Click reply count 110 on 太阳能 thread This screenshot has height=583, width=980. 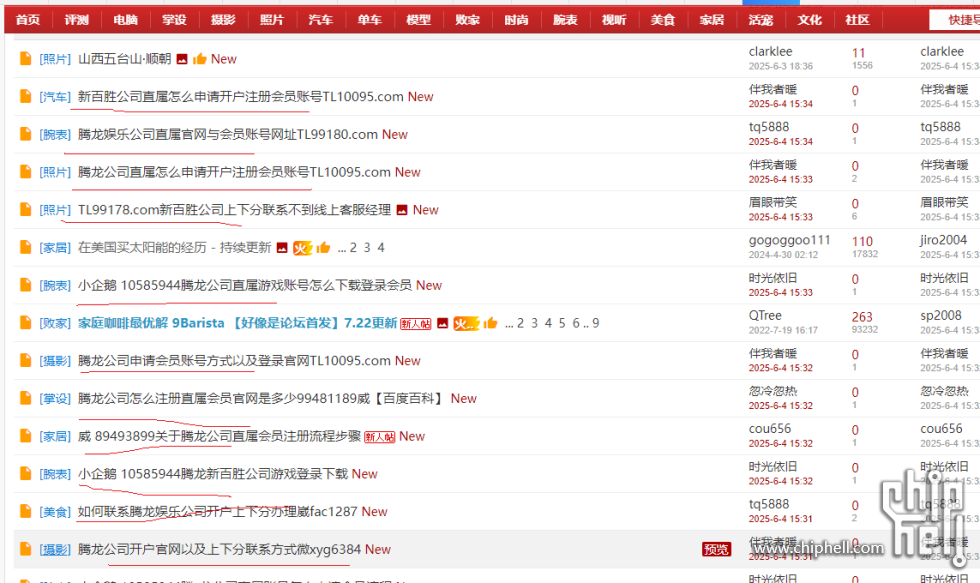pyautogui.click(x=862, y=241)
